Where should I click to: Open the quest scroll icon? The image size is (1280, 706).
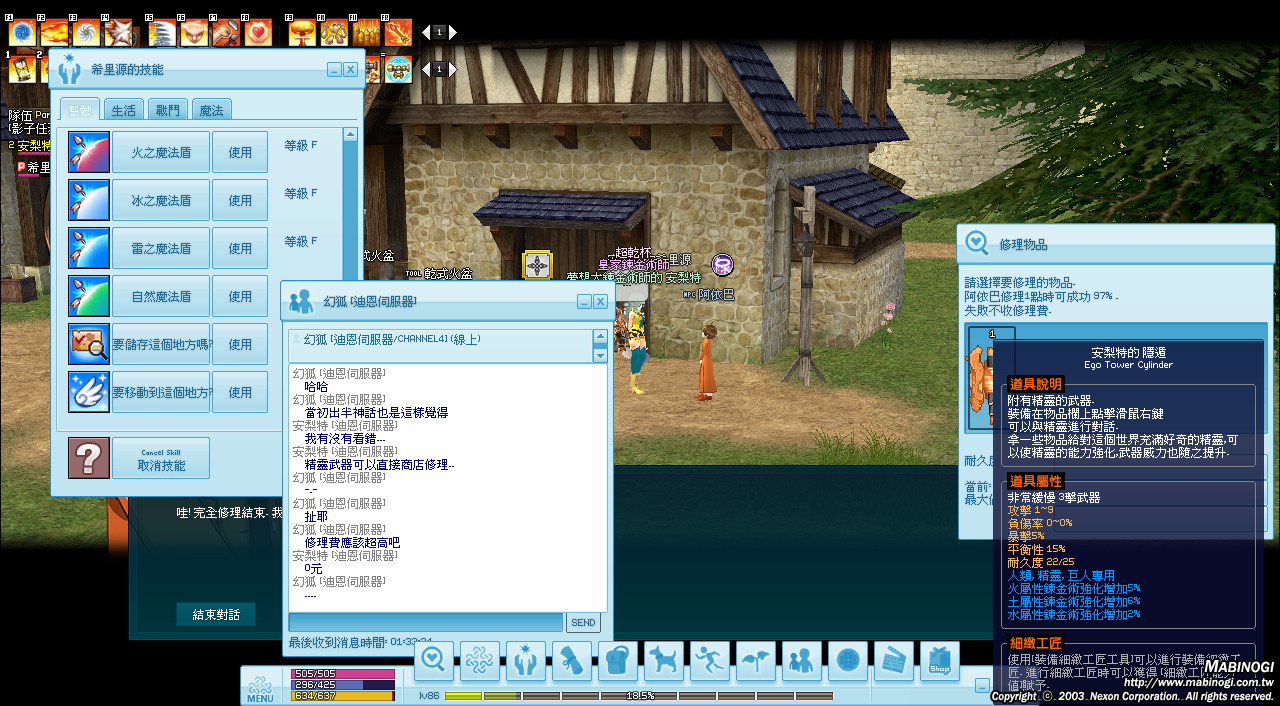[572, 661]
